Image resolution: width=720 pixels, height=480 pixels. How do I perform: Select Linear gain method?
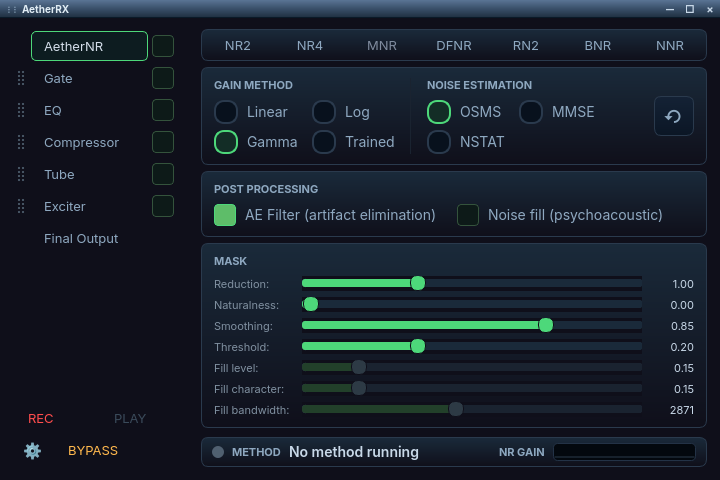pos(226,112)
